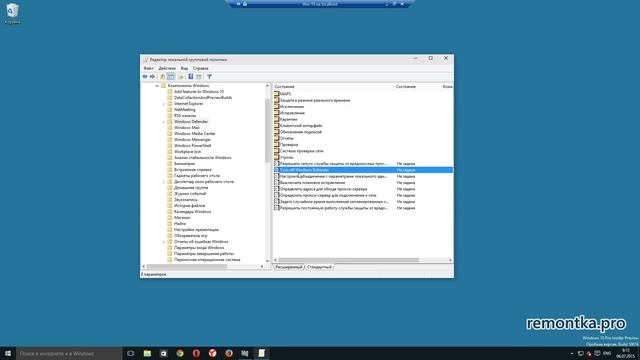Open Task View on the taskbar
The height and width of the screenshot is (360, 640).
click(x=131, y=353)
